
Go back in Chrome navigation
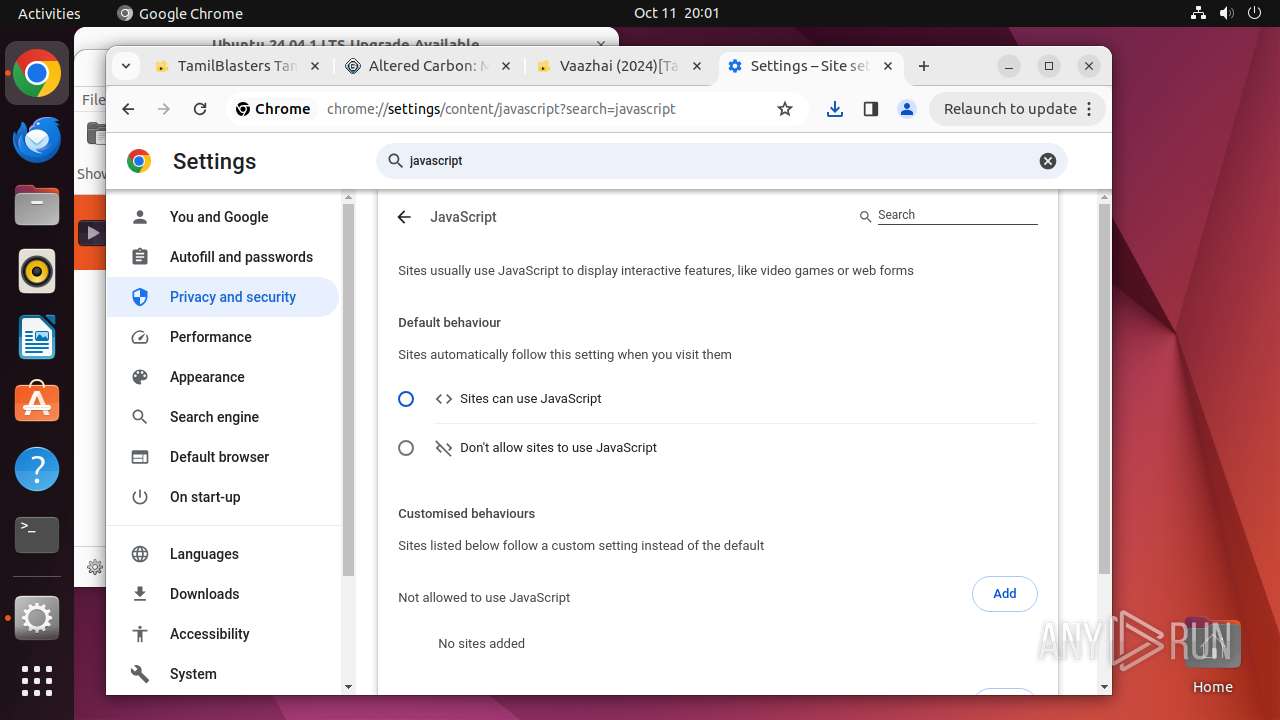coord(128,109)
